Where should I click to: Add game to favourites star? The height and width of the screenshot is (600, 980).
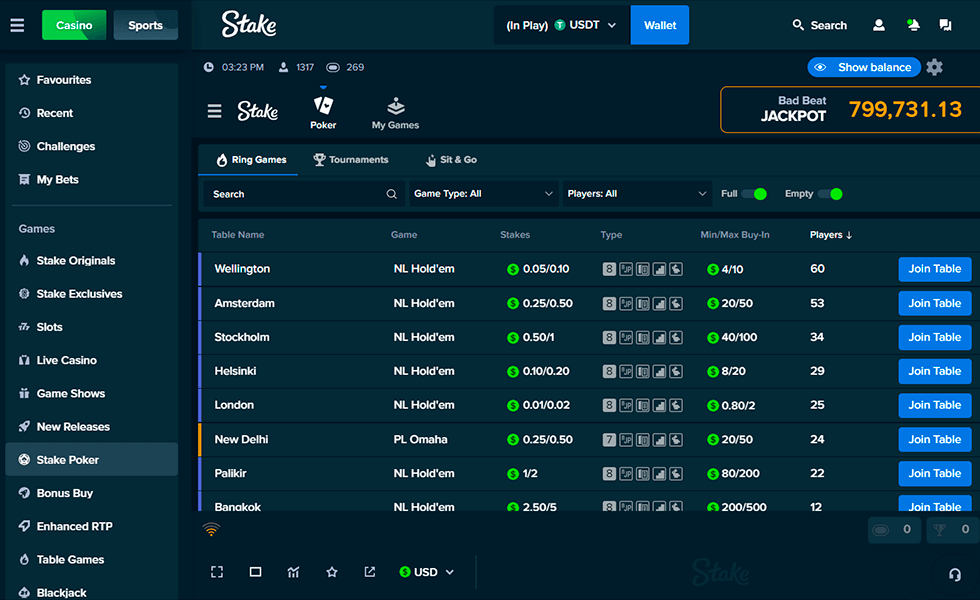click(x=332, y=572)
